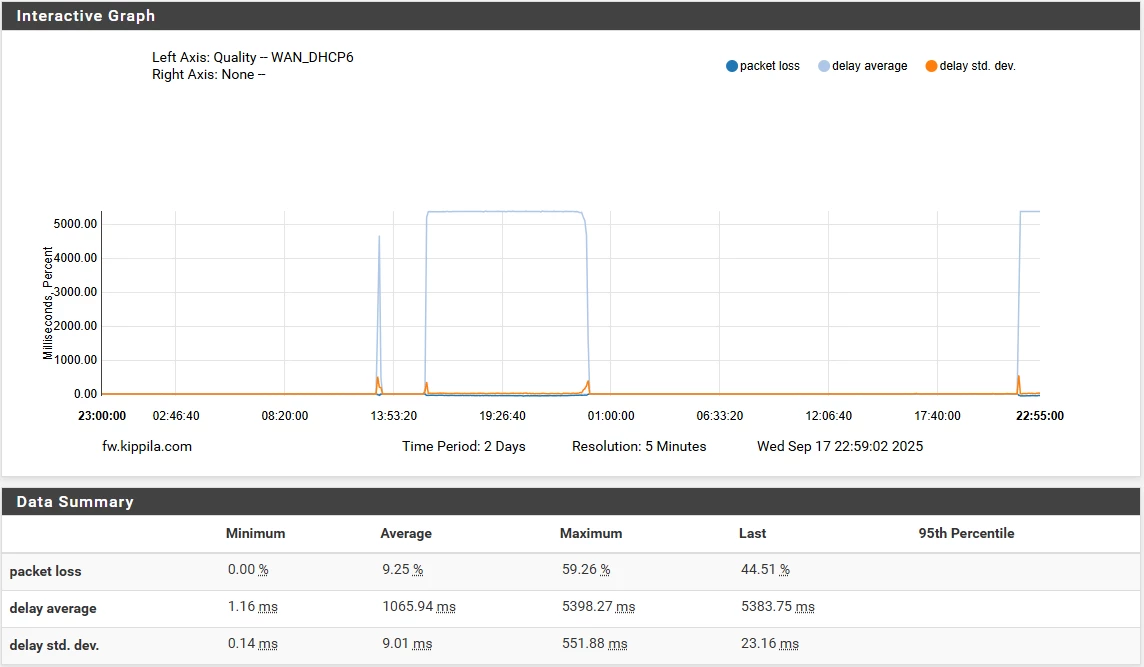Screen dimensions: 1144x667
Task: Click the Milliseconds, Percent y-axis title
Action: point(48,303)
